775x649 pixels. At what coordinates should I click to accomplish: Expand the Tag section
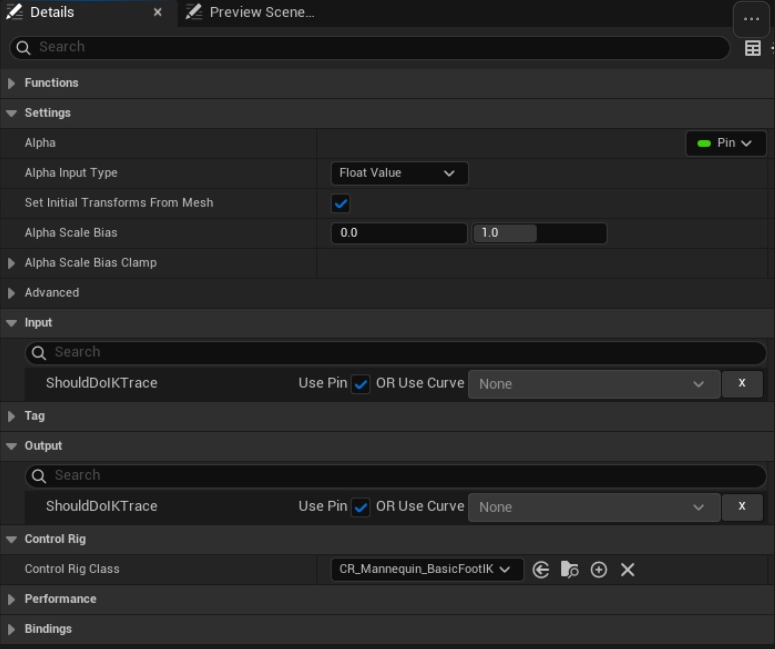click(x=11, y=416)
